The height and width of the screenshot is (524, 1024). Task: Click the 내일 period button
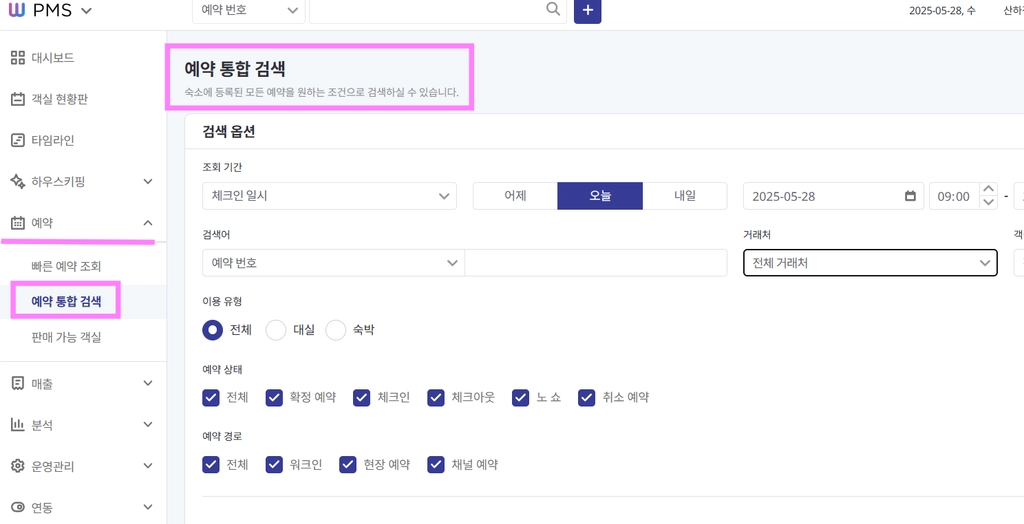click(x=685, y=196)
